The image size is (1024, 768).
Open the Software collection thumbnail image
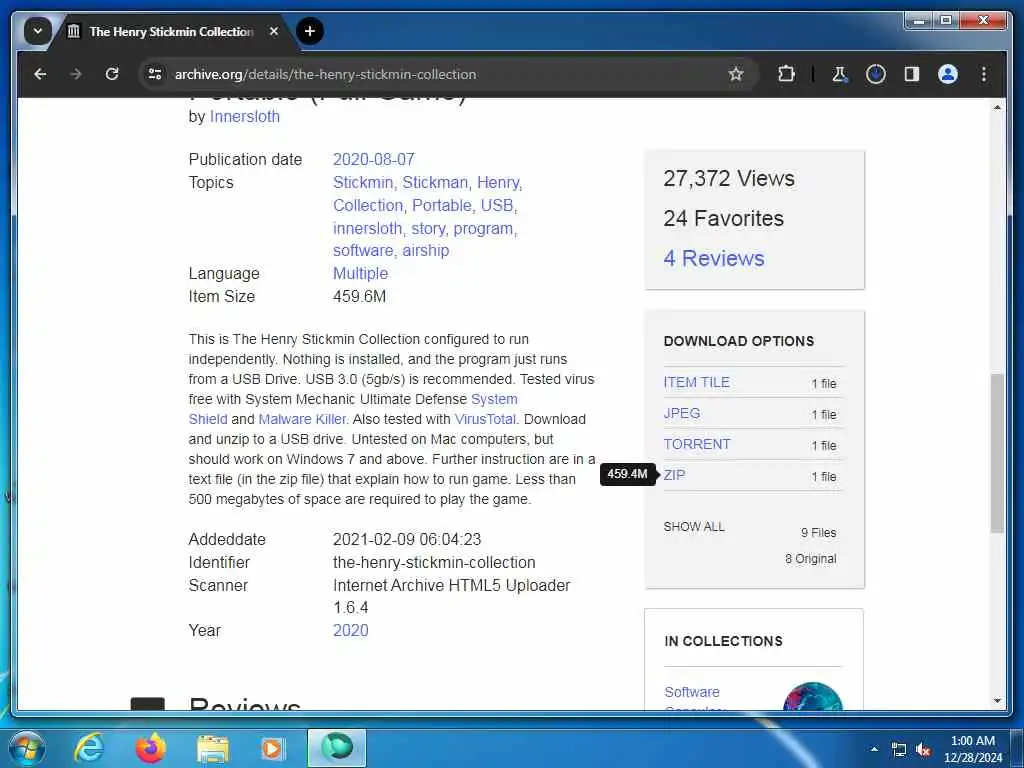click(812, 696)
